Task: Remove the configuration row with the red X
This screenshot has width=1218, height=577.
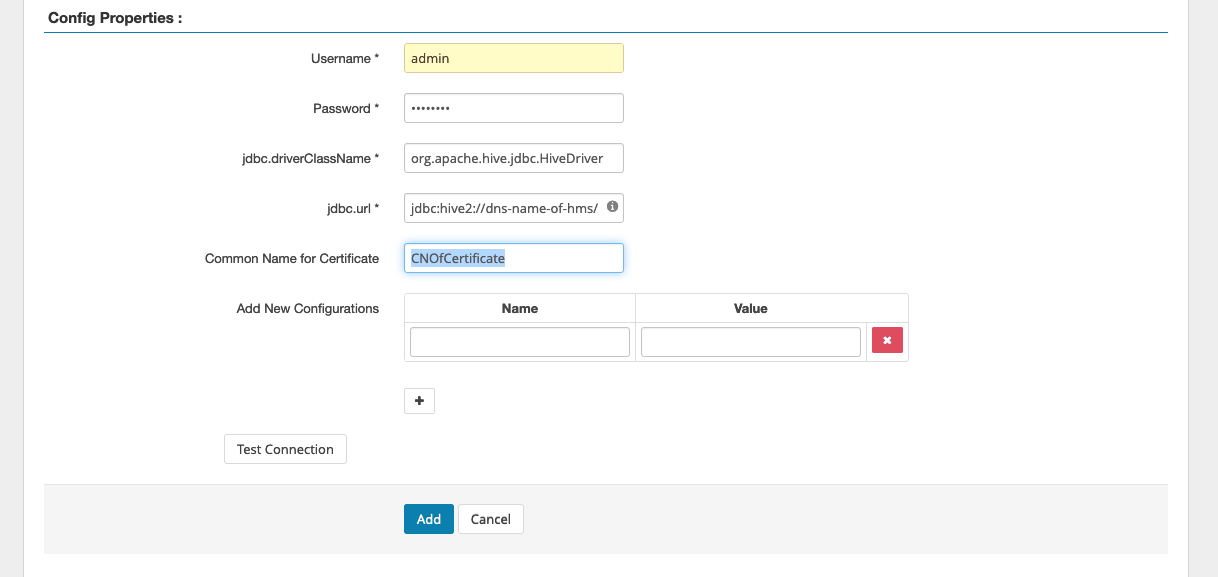Action: click(x=887, y=340)
